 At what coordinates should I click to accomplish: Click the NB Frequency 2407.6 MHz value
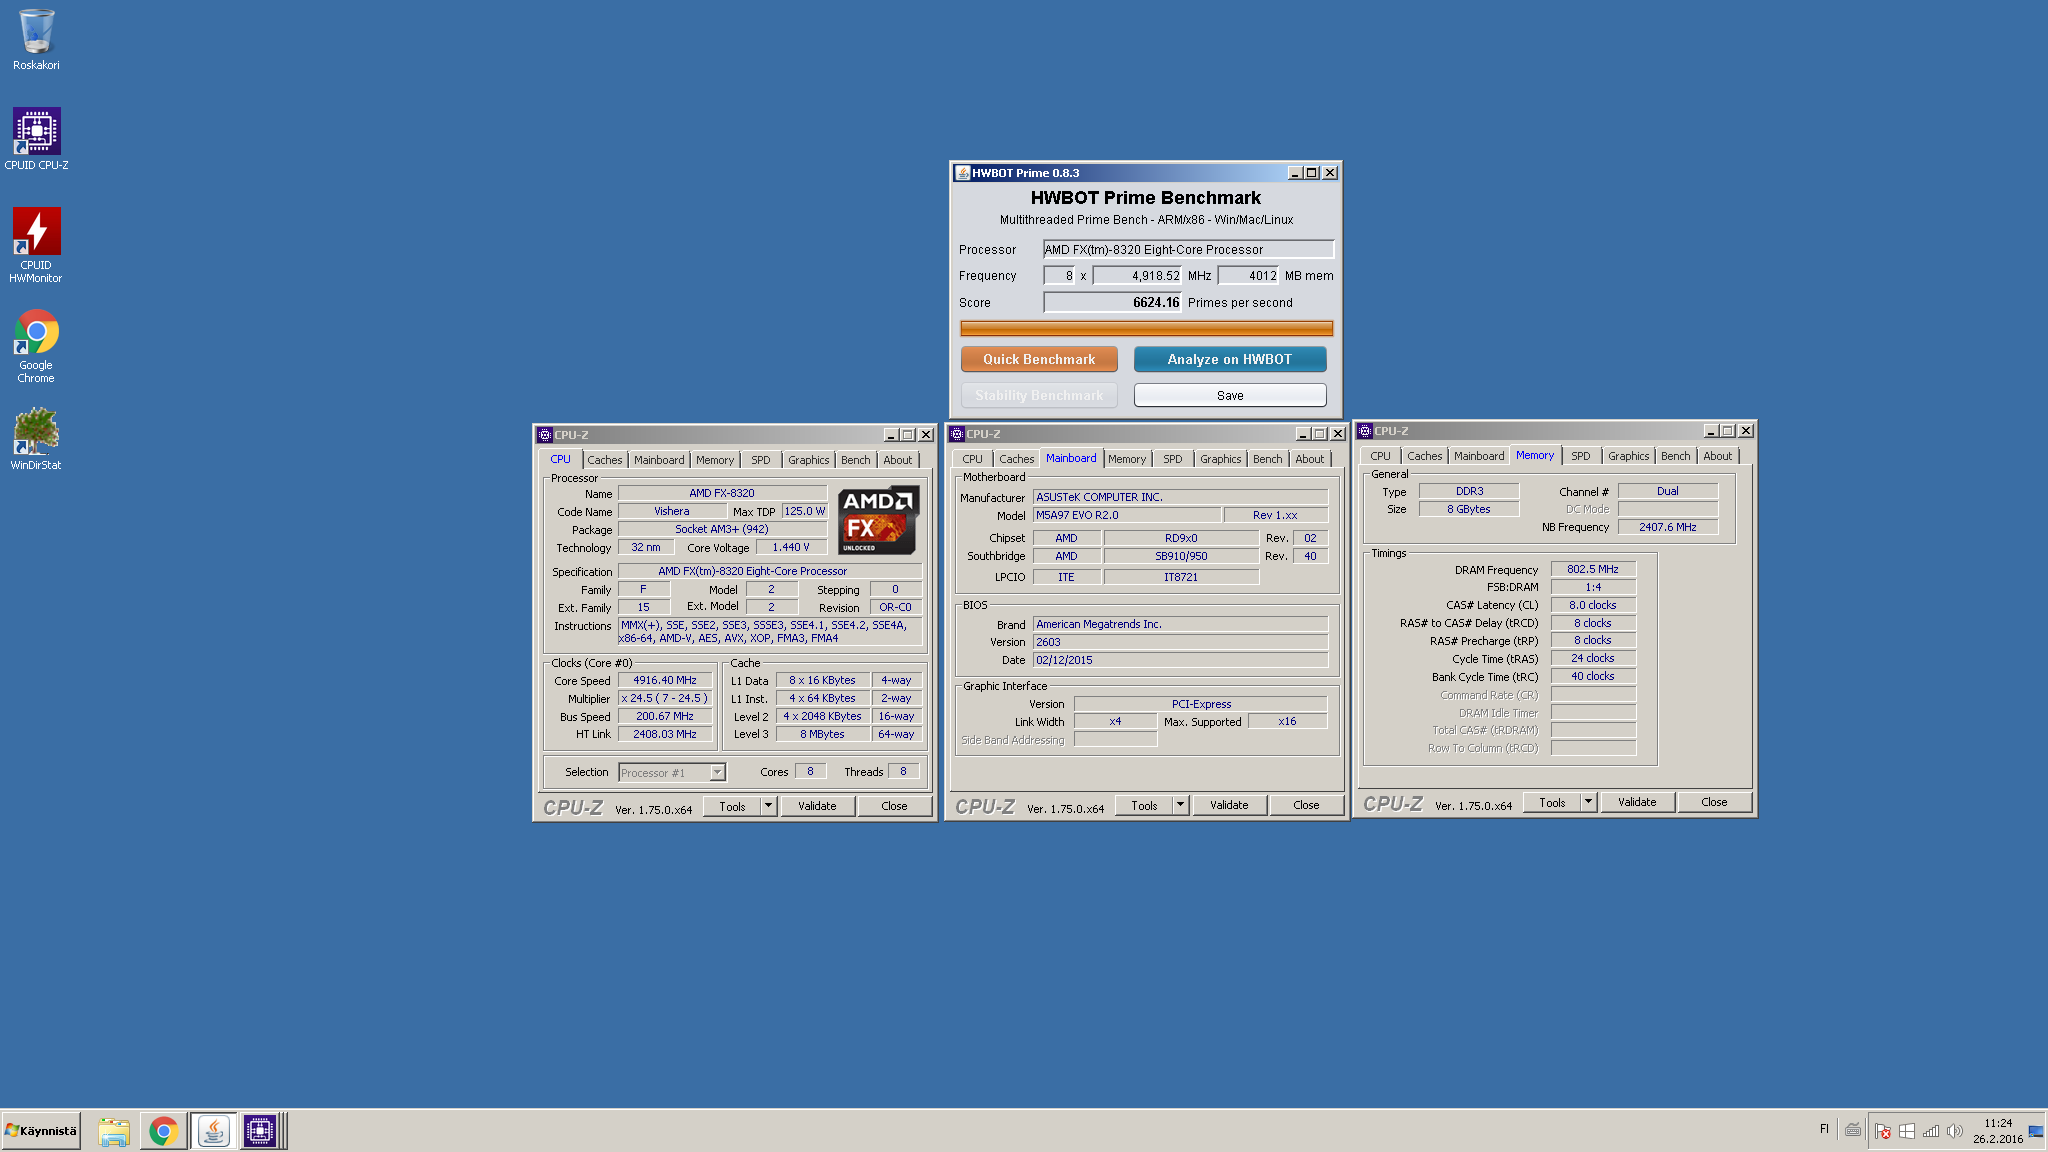coord(1667,527)
